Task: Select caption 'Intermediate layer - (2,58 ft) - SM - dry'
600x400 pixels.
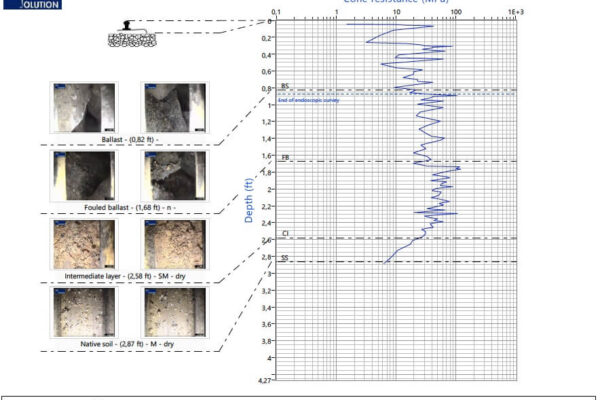Action: click(x=125, y=276)
